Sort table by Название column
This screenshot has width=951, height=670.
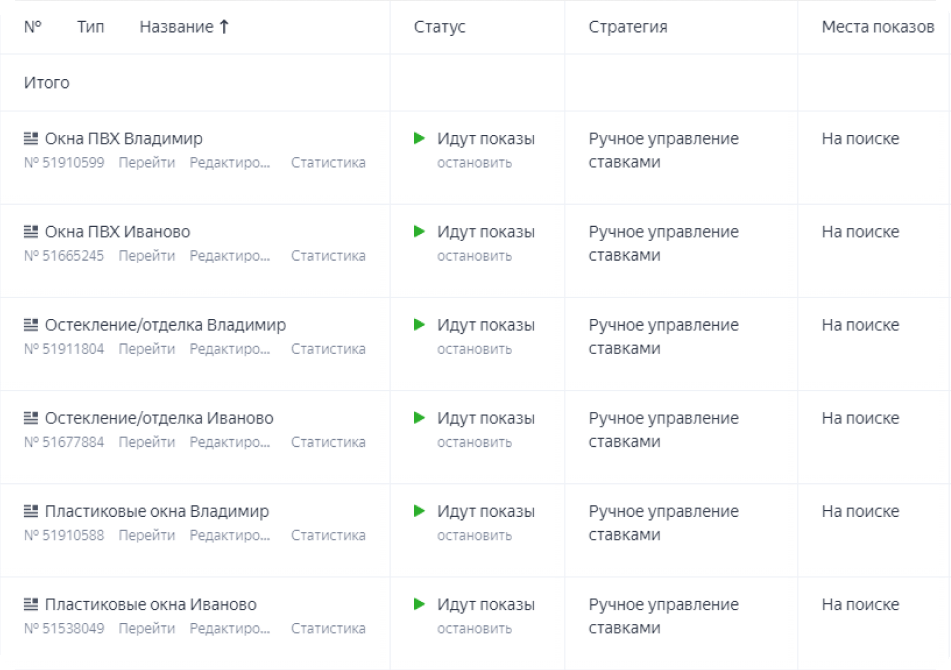click(x=184, y=27)
